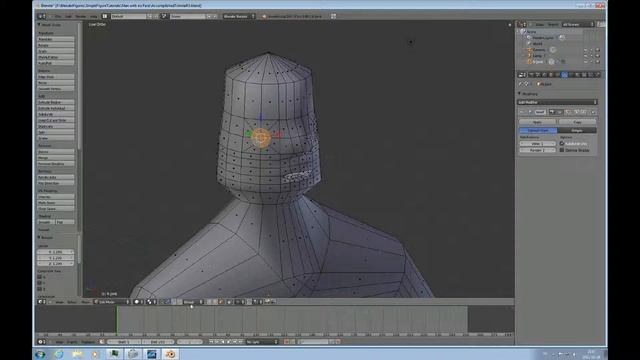Open the Physics properties tab icon
This screenshot has width=640, height=360.
[x=597, y=75]
